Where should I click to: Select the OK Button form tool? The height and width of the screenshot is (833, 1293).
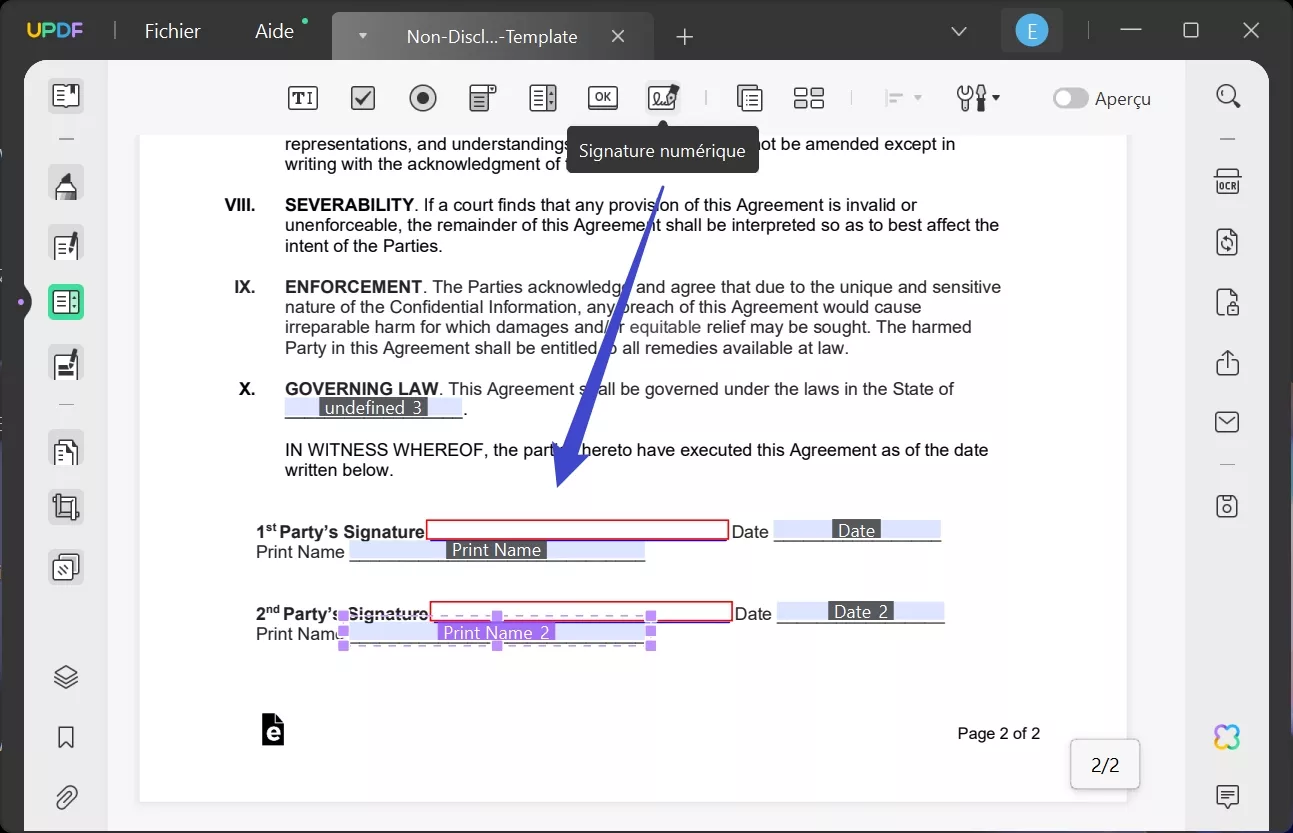(603, 98)
